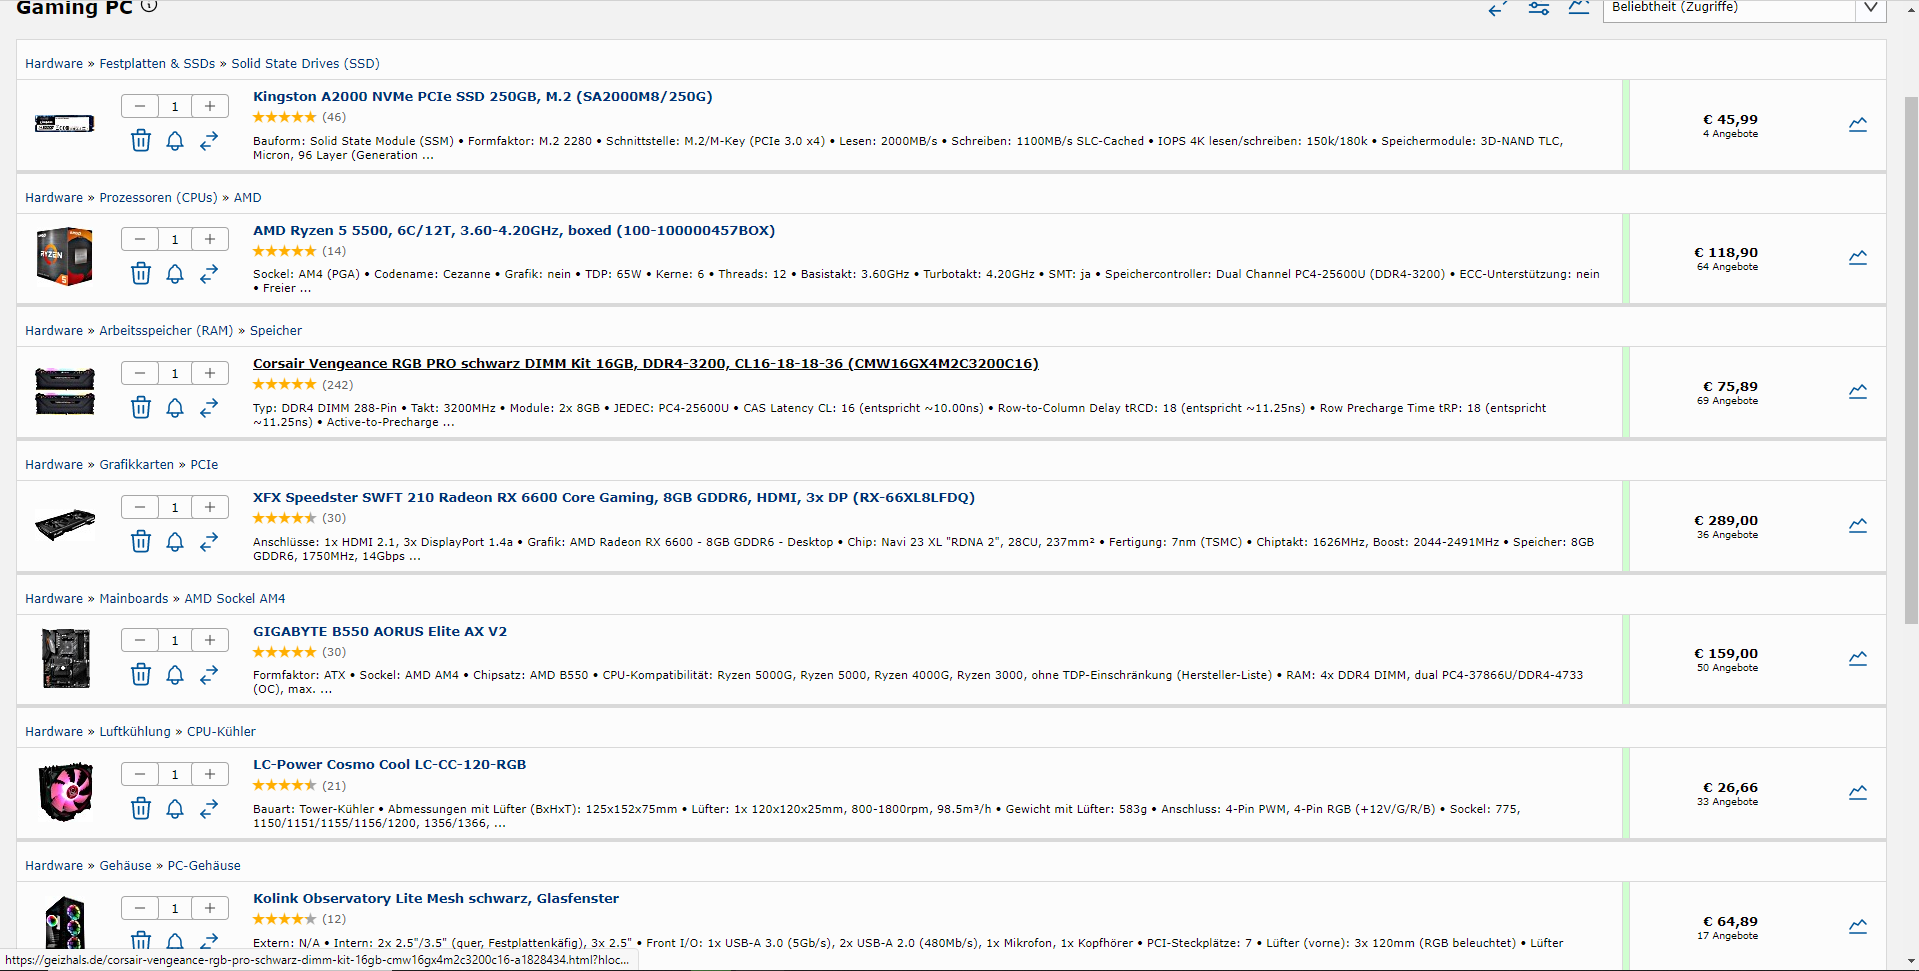The height and width of the screenshot is (971, 1919).
Task: Open XFX Speedster SWFT 210 product link
Action: pos(614,497)
